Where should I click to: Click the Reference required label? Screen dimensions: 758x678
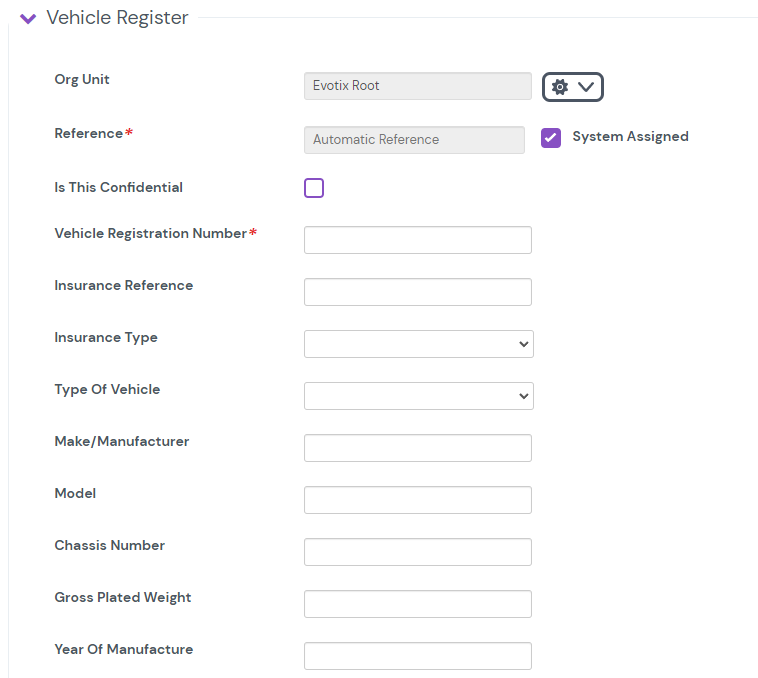click(x=93, y=133)
